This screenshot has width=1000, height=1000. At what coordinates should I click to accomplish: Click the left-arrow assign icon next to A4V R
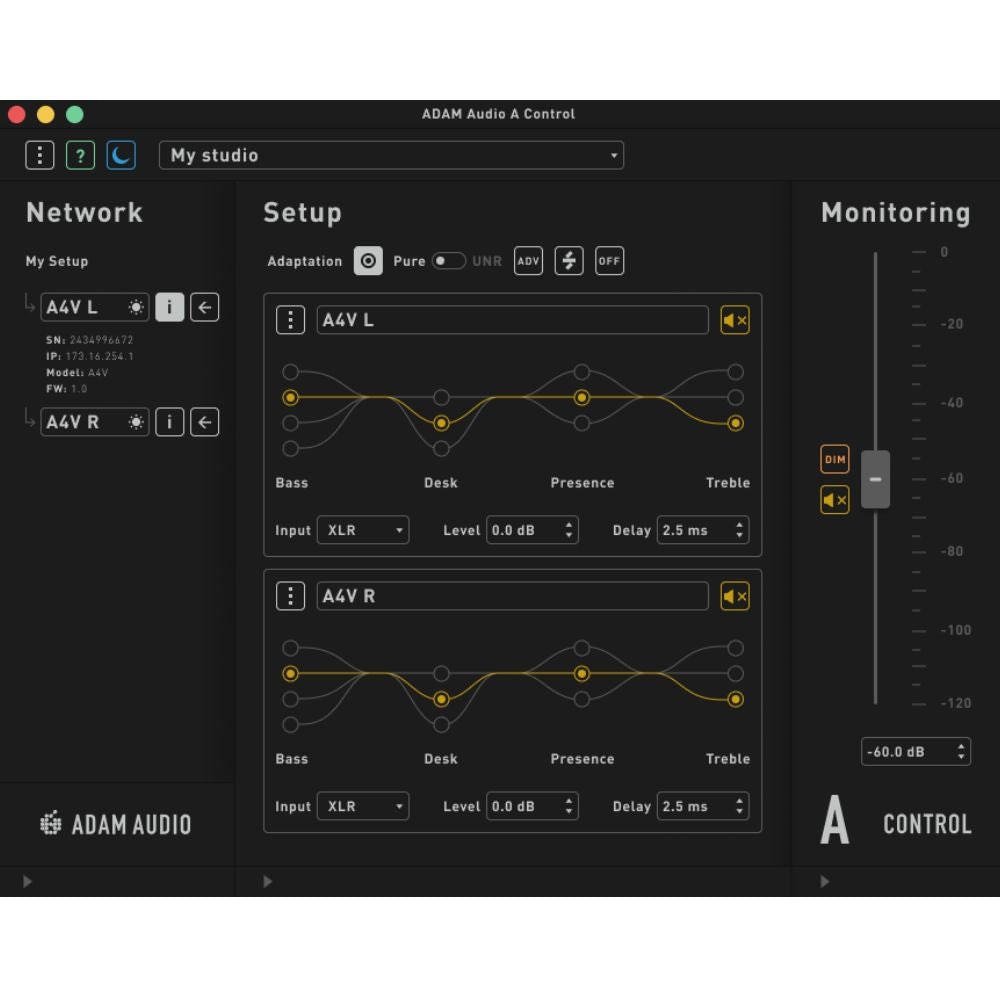coord(204,422)
